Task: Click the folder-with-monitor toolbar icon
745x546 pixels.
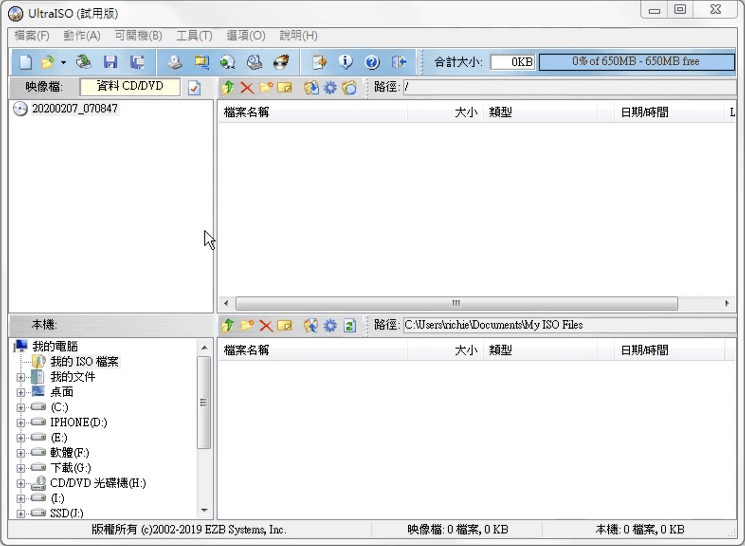Action: coord(201,62)
